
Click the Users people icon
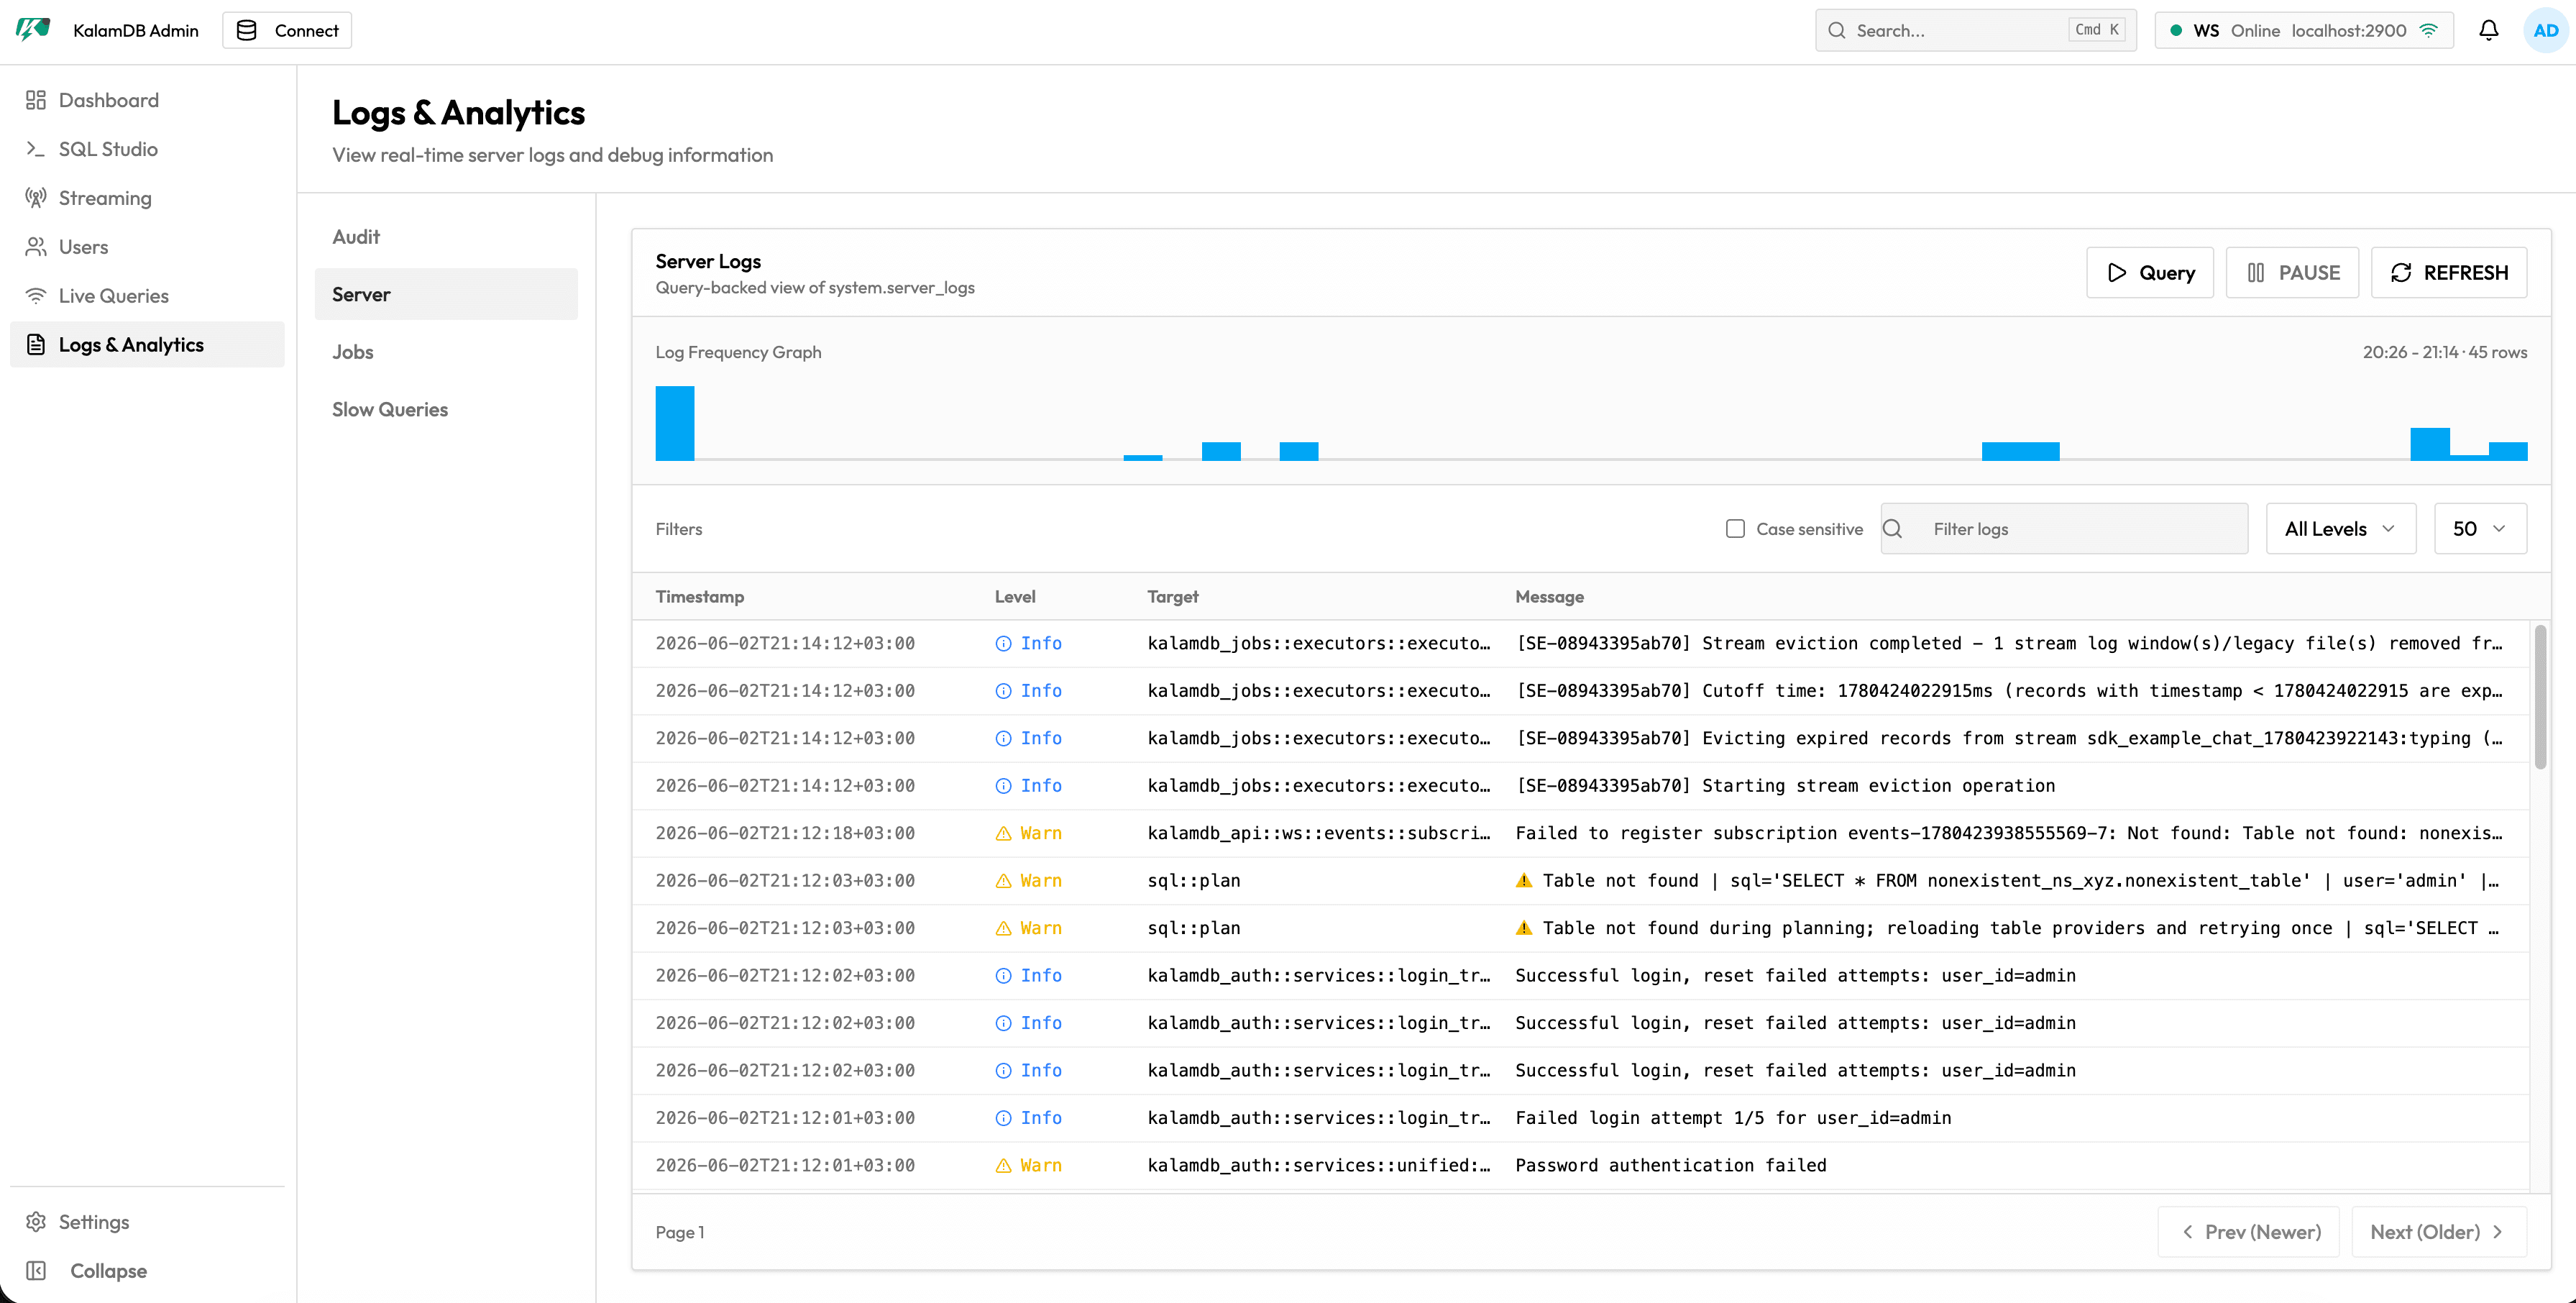[x=36, y=247]
